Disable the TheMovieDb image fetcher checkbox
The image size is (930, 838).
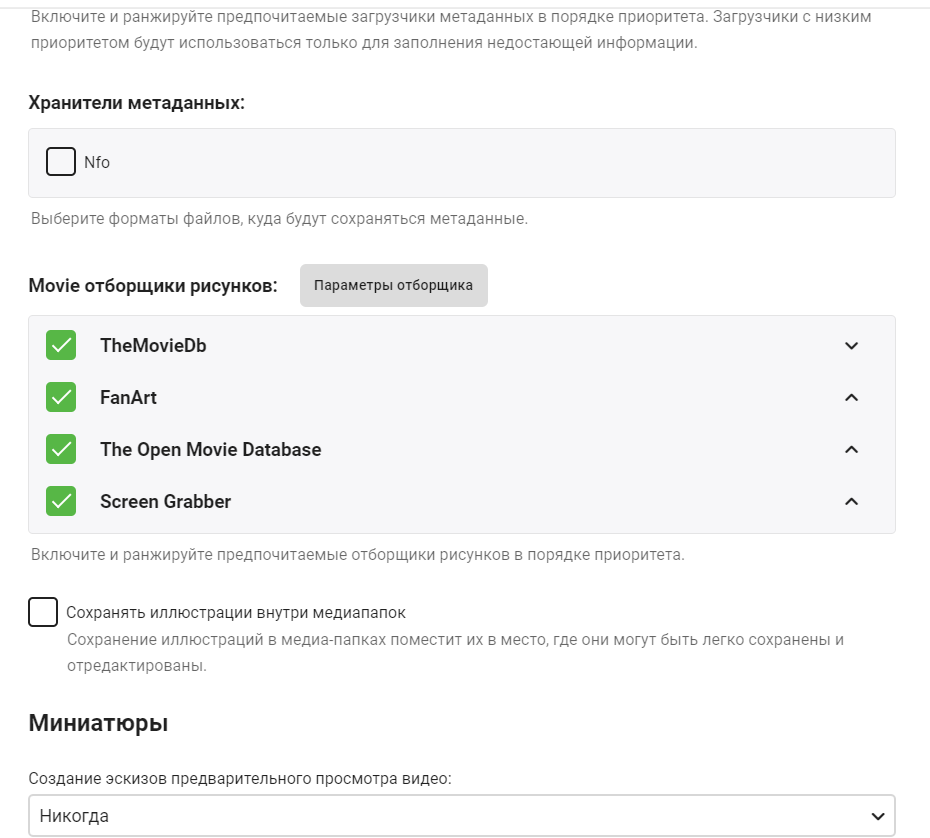coord(61,346)
